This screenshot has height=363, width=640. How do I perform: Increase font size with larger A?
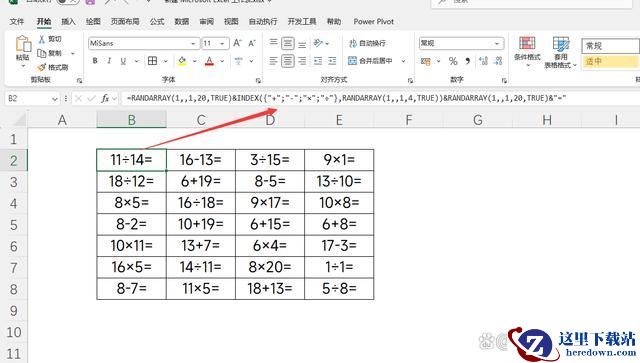click(238, 43)
